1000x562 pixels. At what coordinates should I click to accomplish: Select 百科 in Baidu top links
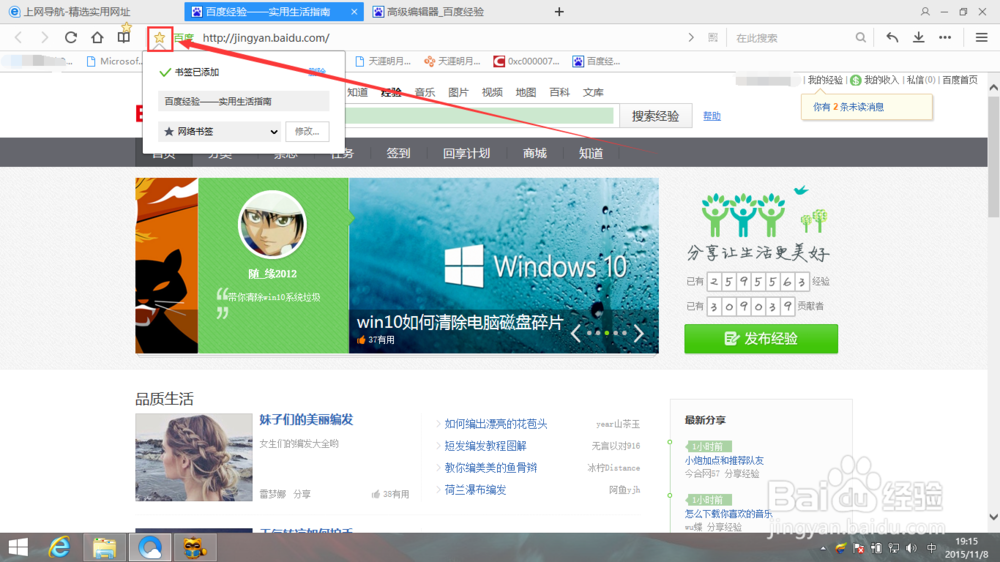[x=559, y=92]
